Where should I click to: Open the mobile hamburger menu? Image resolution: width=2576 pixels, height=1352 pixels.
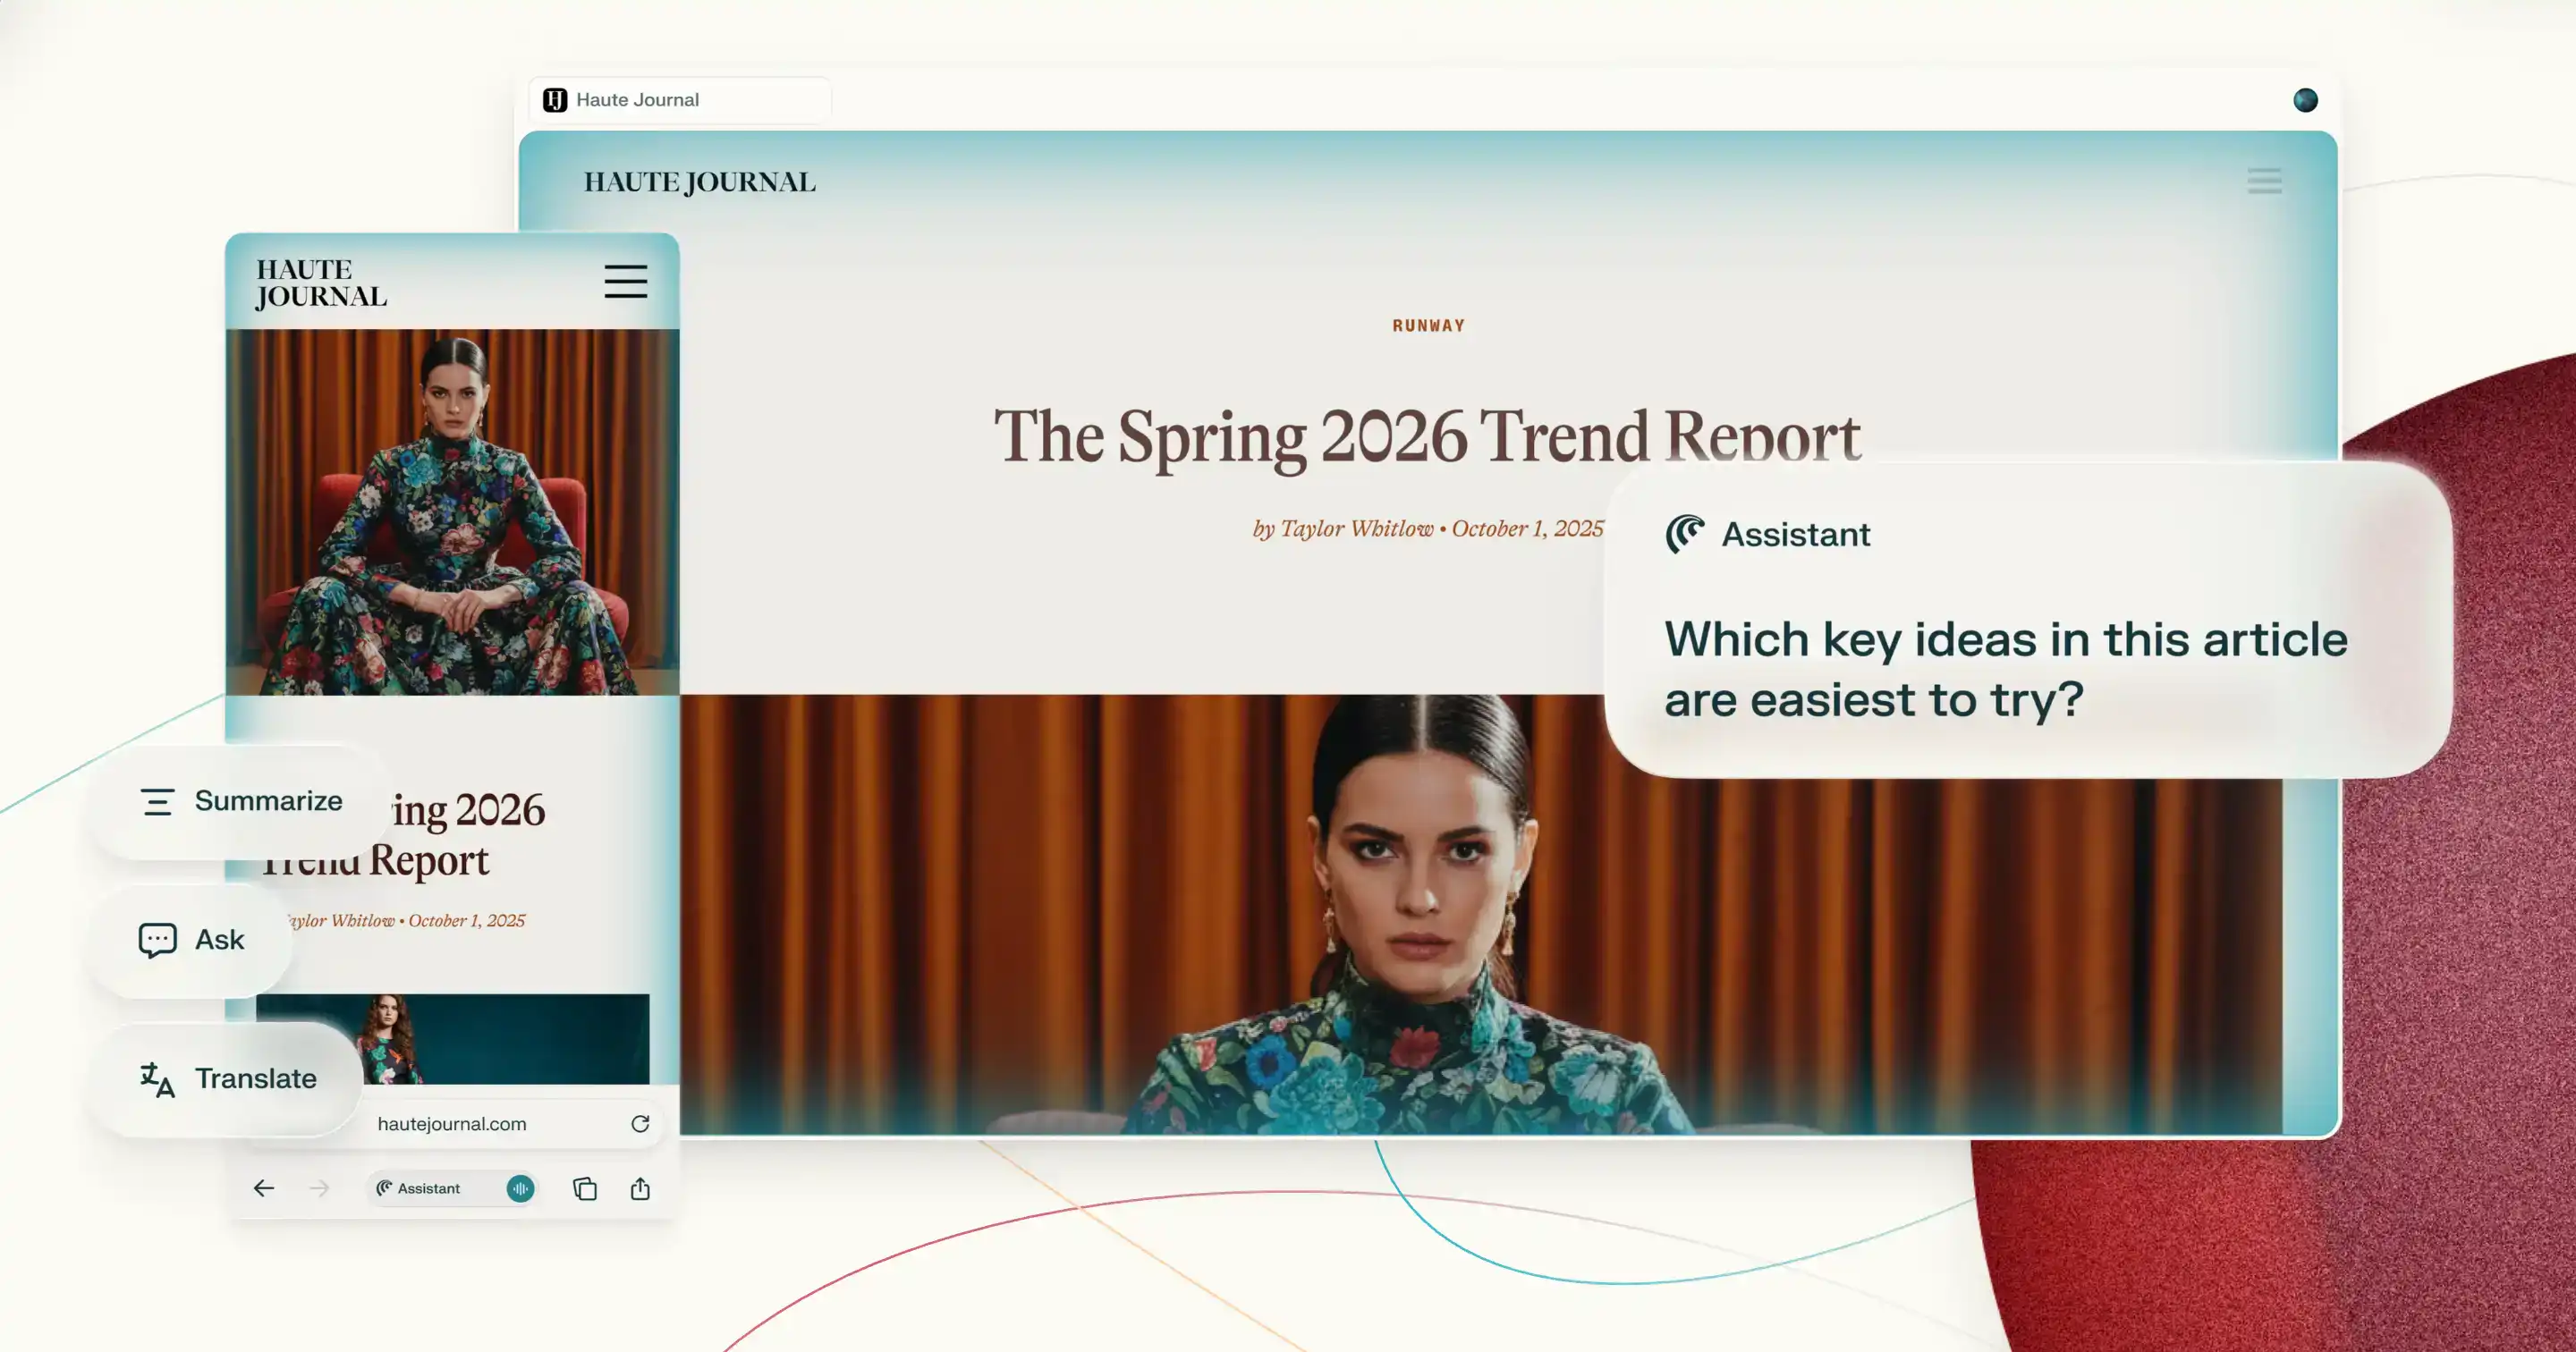[x=626, y=282]
